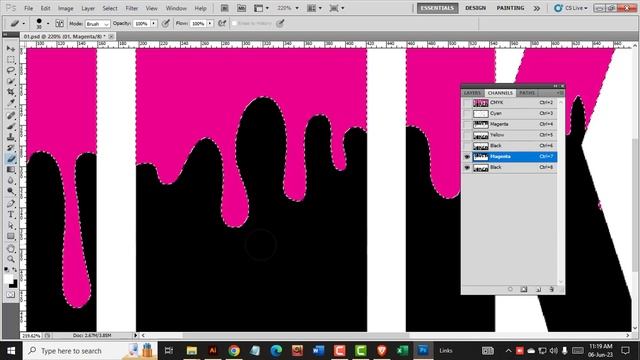Show the Ctrl+4 Magenta channel
The height and width of the screenshot is (360, 640).
pyautogui.click(x=467, y=124)
